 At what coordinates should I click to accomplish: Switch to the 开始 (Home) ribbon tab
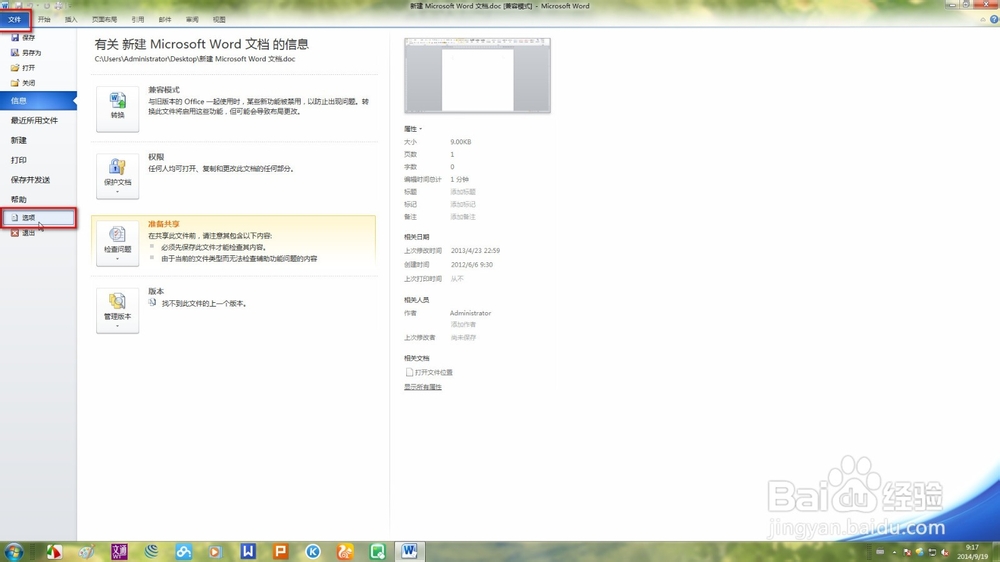44,20
